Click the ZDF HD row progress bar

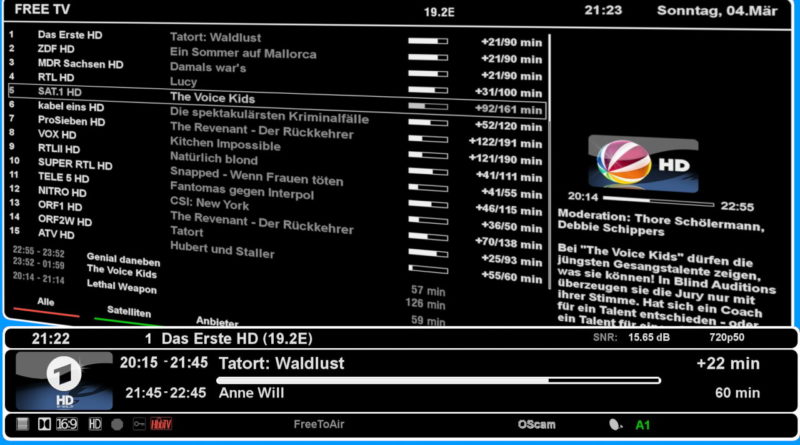pos(428,57)
